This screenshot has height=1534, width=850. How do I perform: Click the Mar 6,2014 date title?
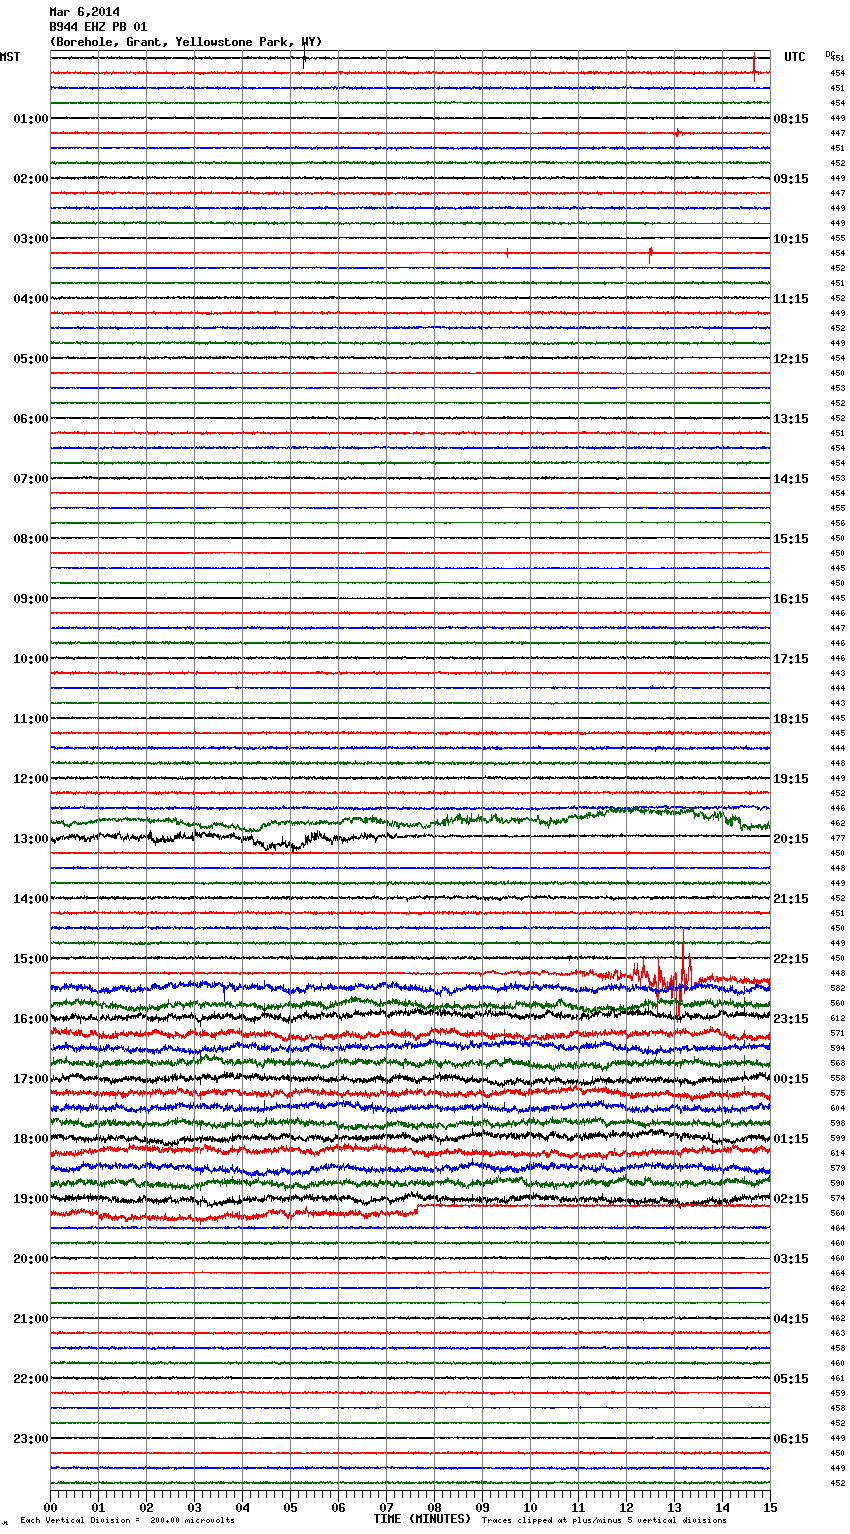[84, 12]
